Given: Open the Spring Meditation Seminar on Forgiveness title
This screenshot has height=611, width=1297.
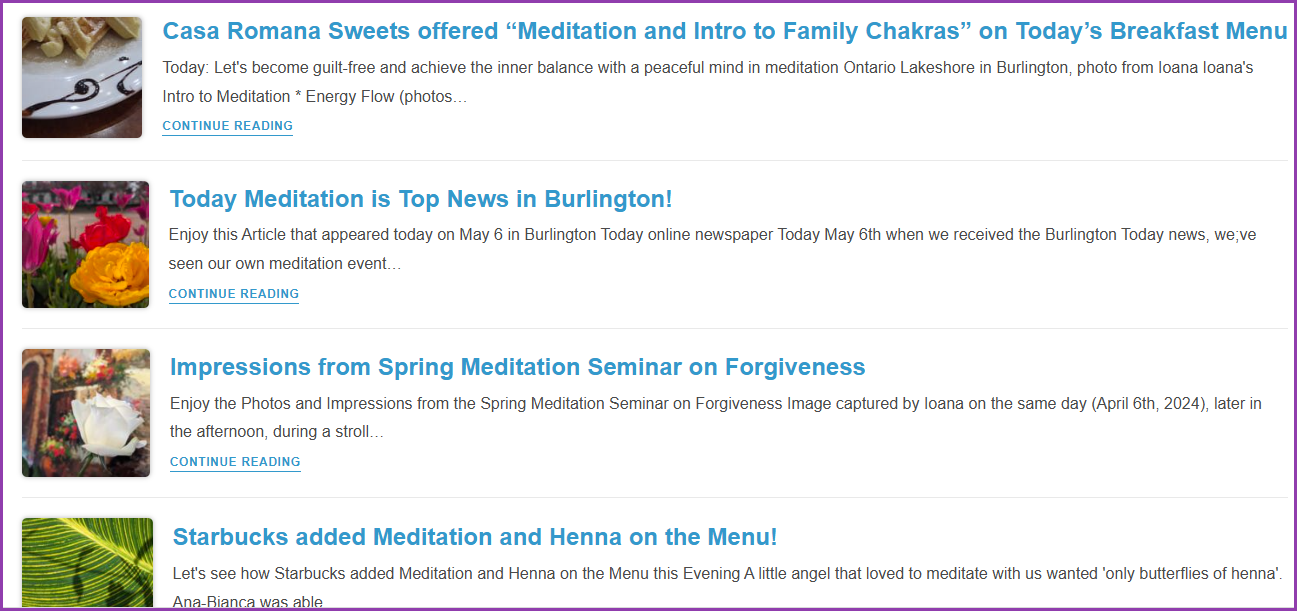Looking at the screenshot, I should point(517,367).
